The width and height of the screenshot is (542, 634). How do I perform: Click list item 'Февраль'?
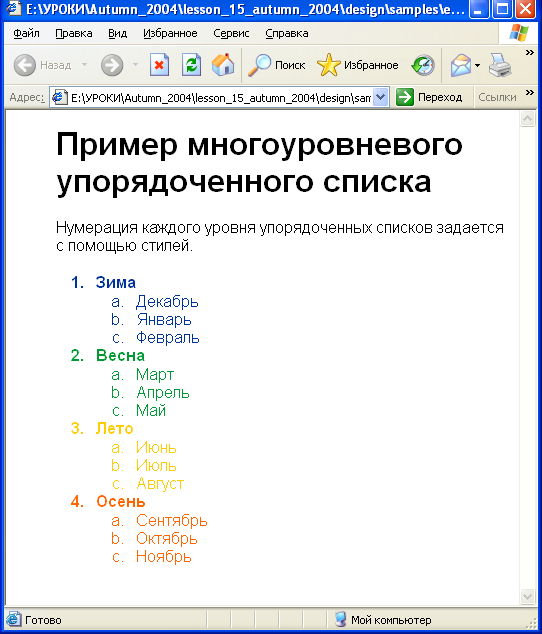167,337
